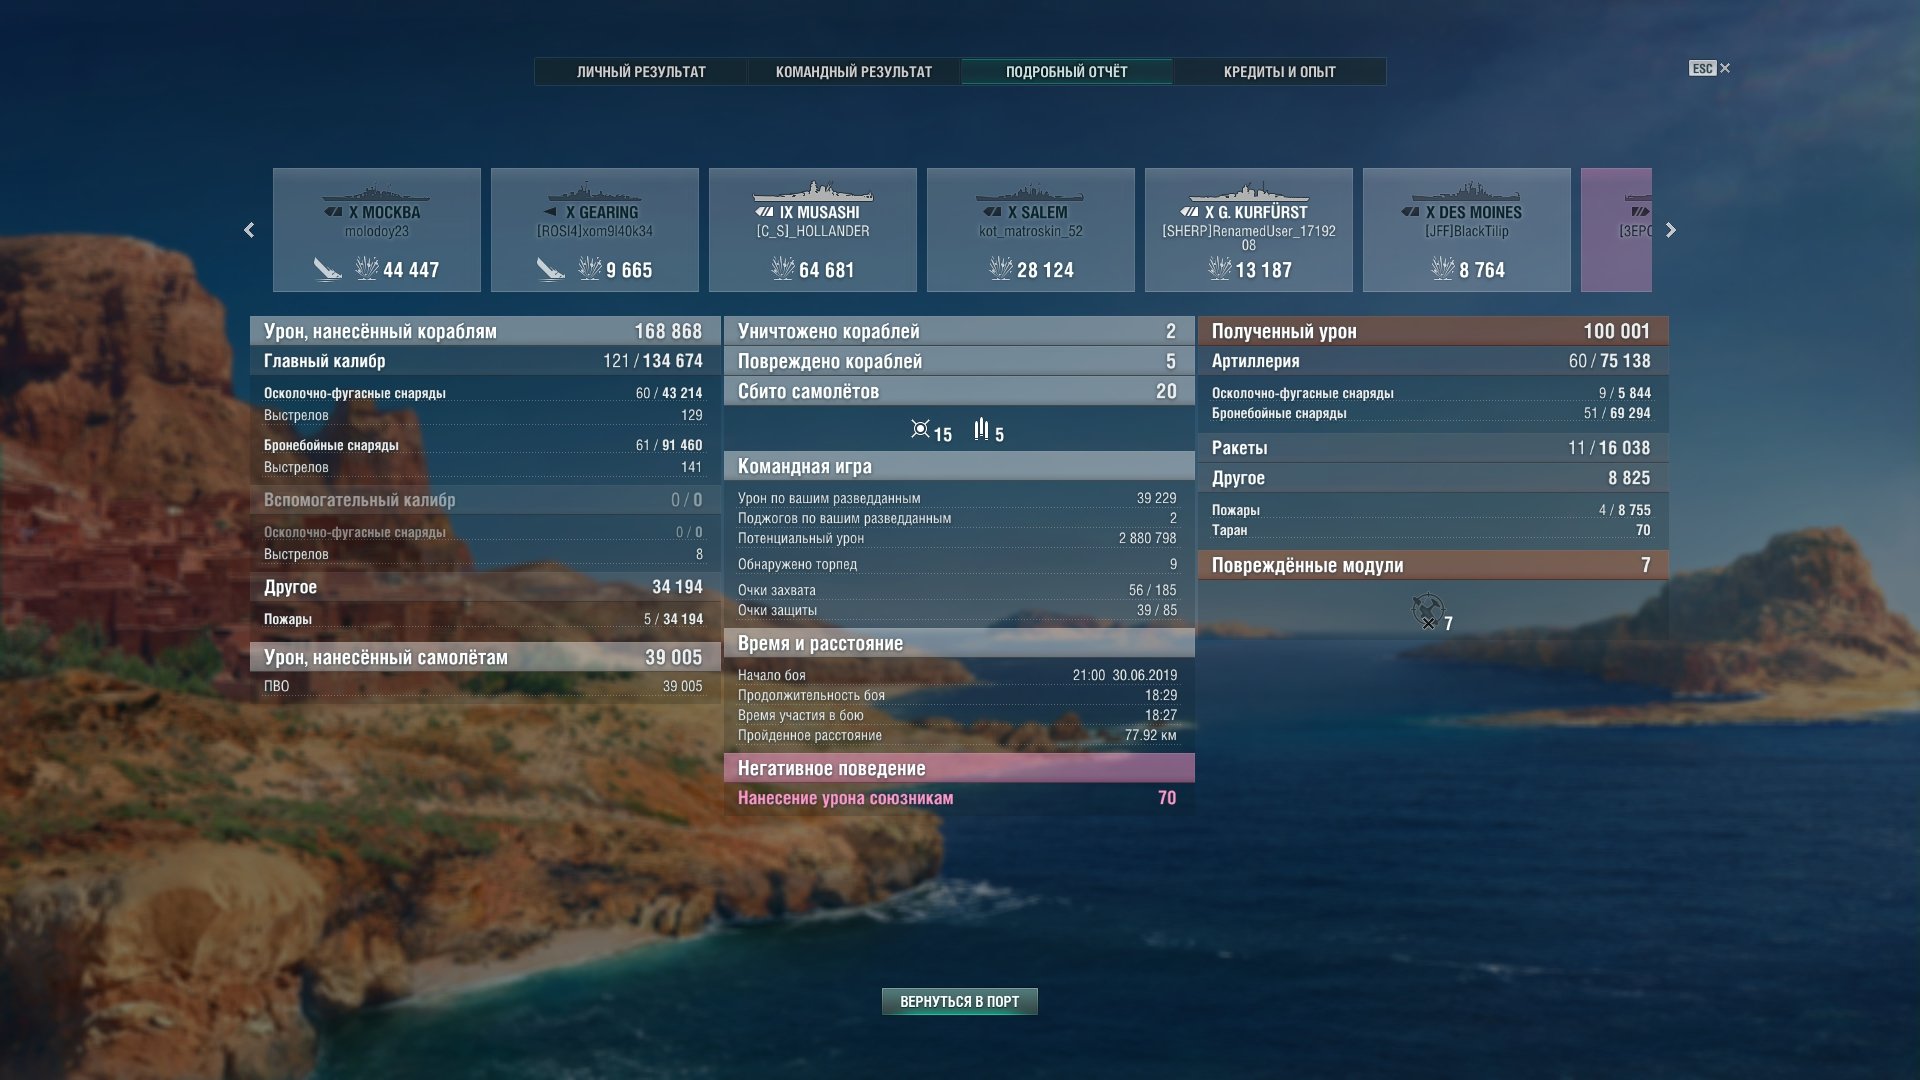This screenshot has height=1080, width=1920.
Task: Click the sunk-ship icon on Gearing card
Action: tap(551, 268)
